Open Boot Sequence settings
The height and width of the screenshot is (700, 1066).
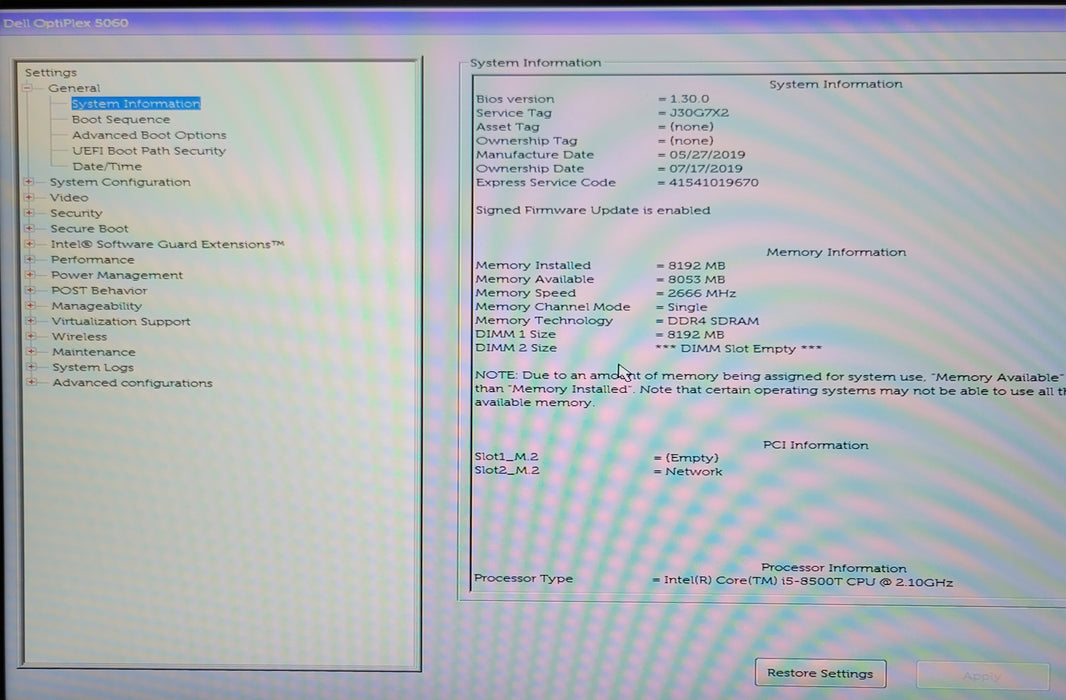[x=121, y=119]
